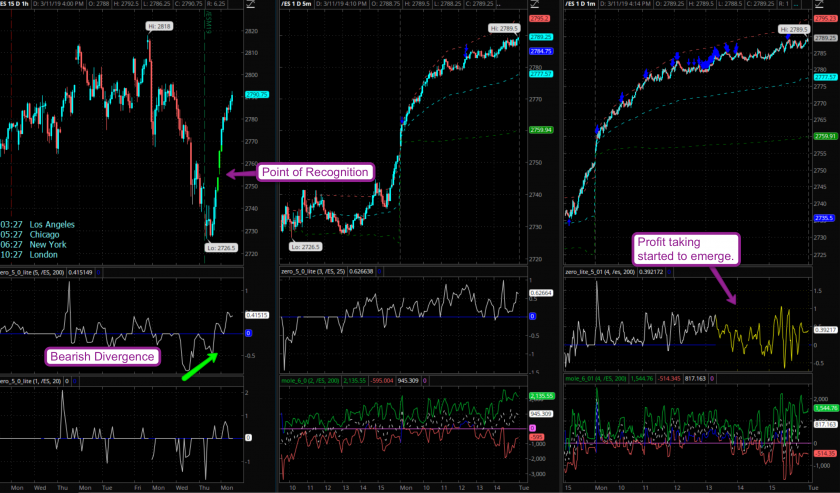Click the chart tool icon atop the 1m chart's price axis
Screen dimensions: 840x493
click(x=822, y=6)
